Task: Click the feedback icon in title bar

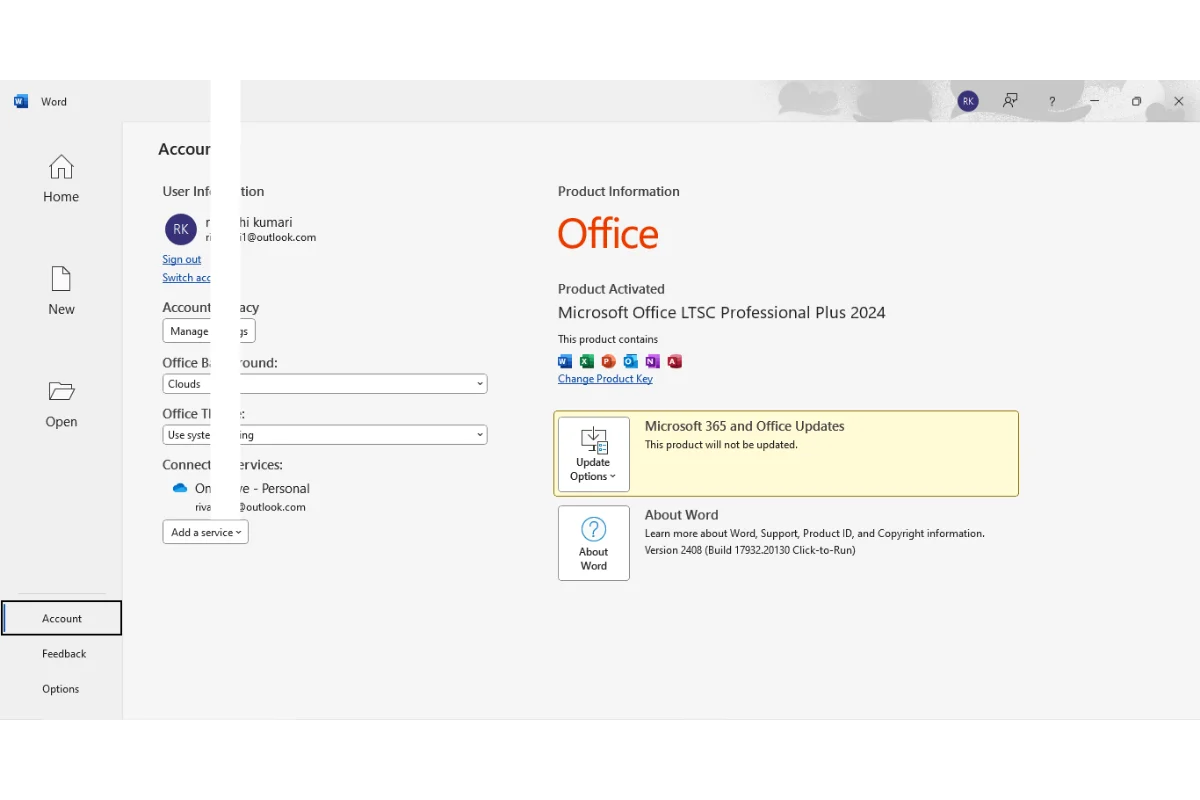Action: [x=1010, y=101]
